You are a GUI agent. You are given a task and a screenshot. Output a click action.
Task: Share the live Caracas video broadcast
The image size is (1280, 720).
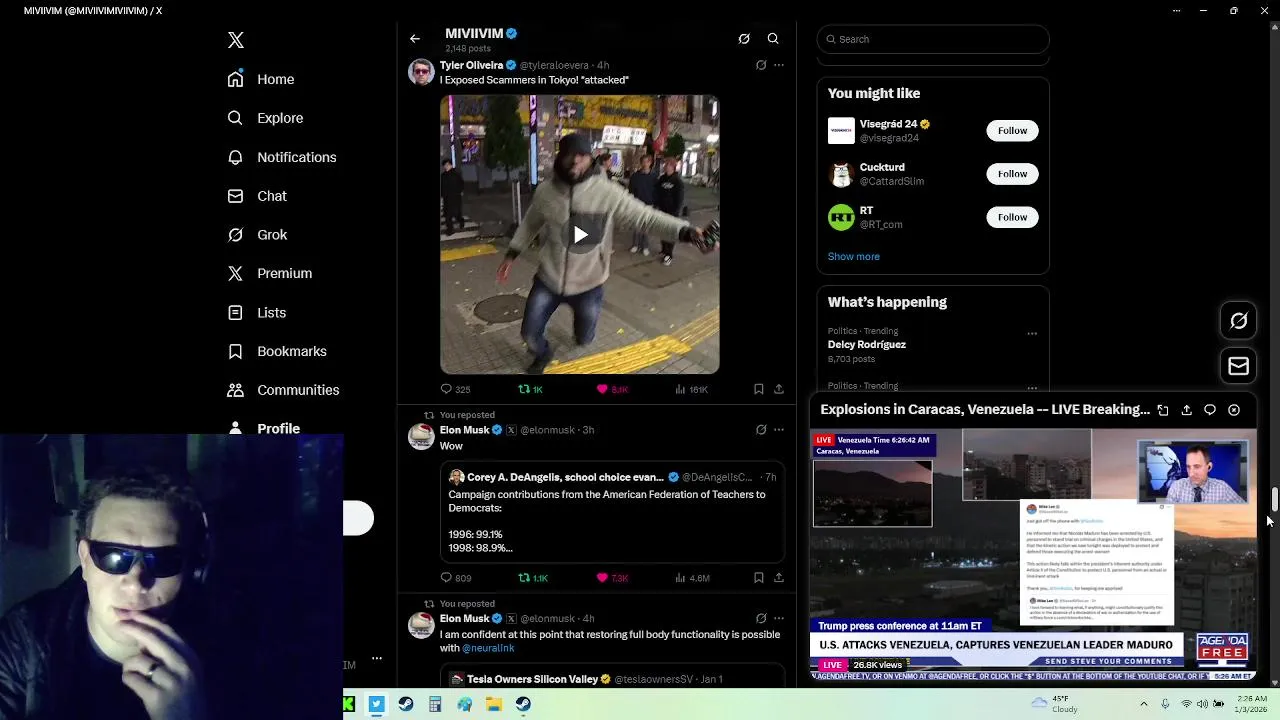[x=1187, y=410]
